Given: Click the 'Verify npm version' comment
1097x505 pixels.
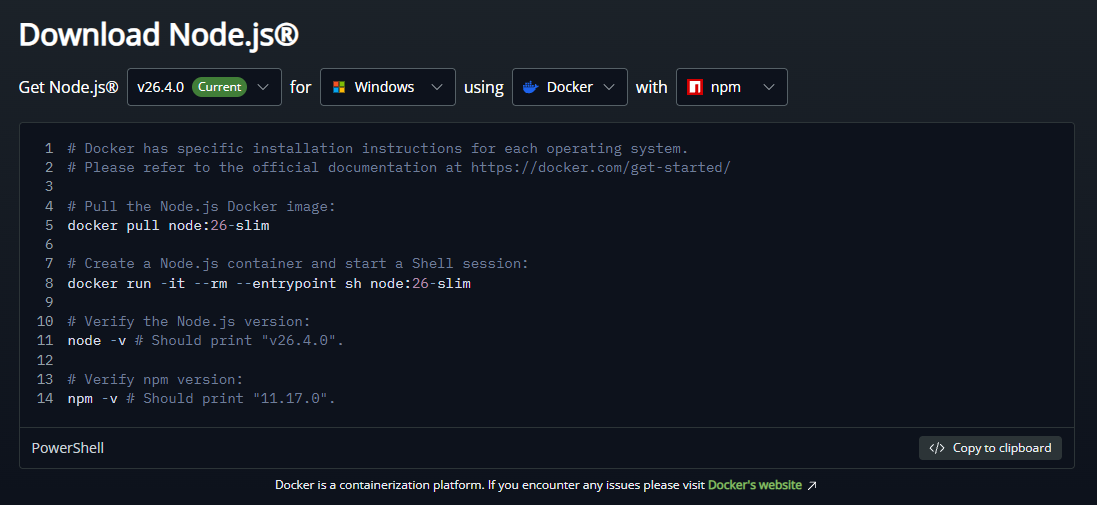Looking at the screenshot, I should 155,379.
